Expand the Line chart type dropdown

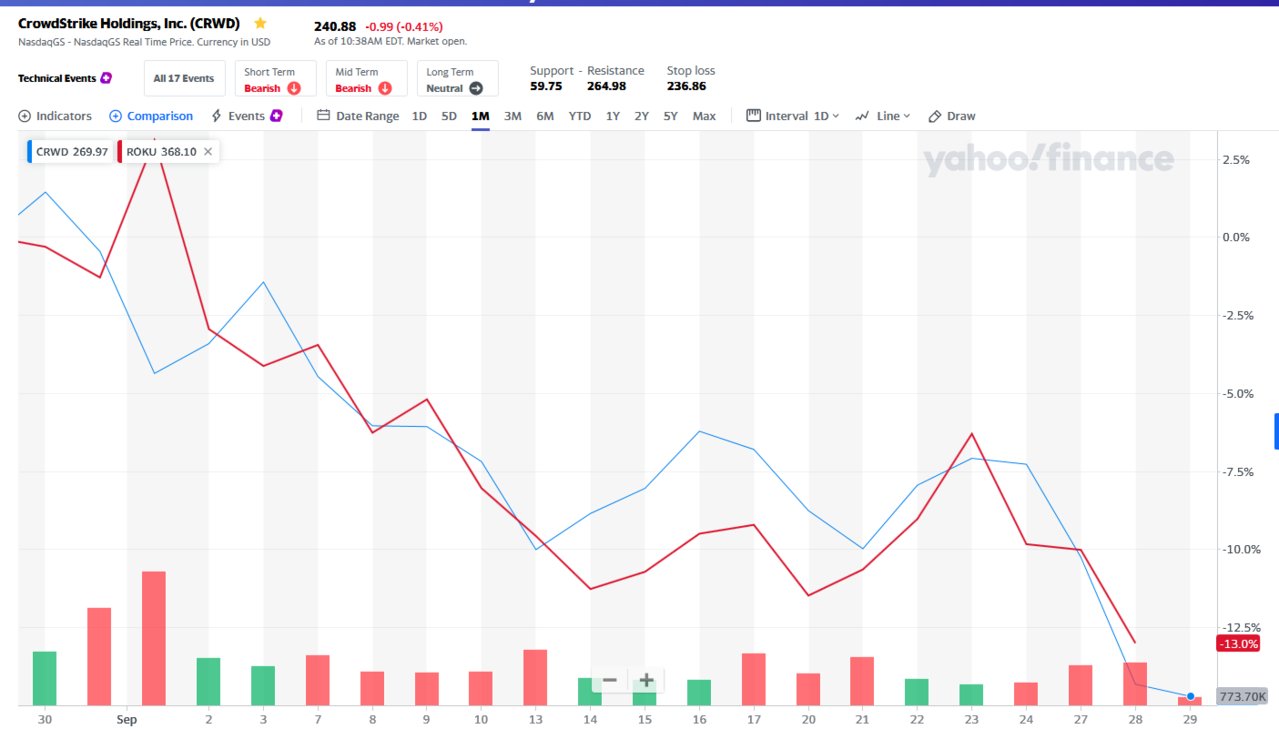click(x=883, y=116)
